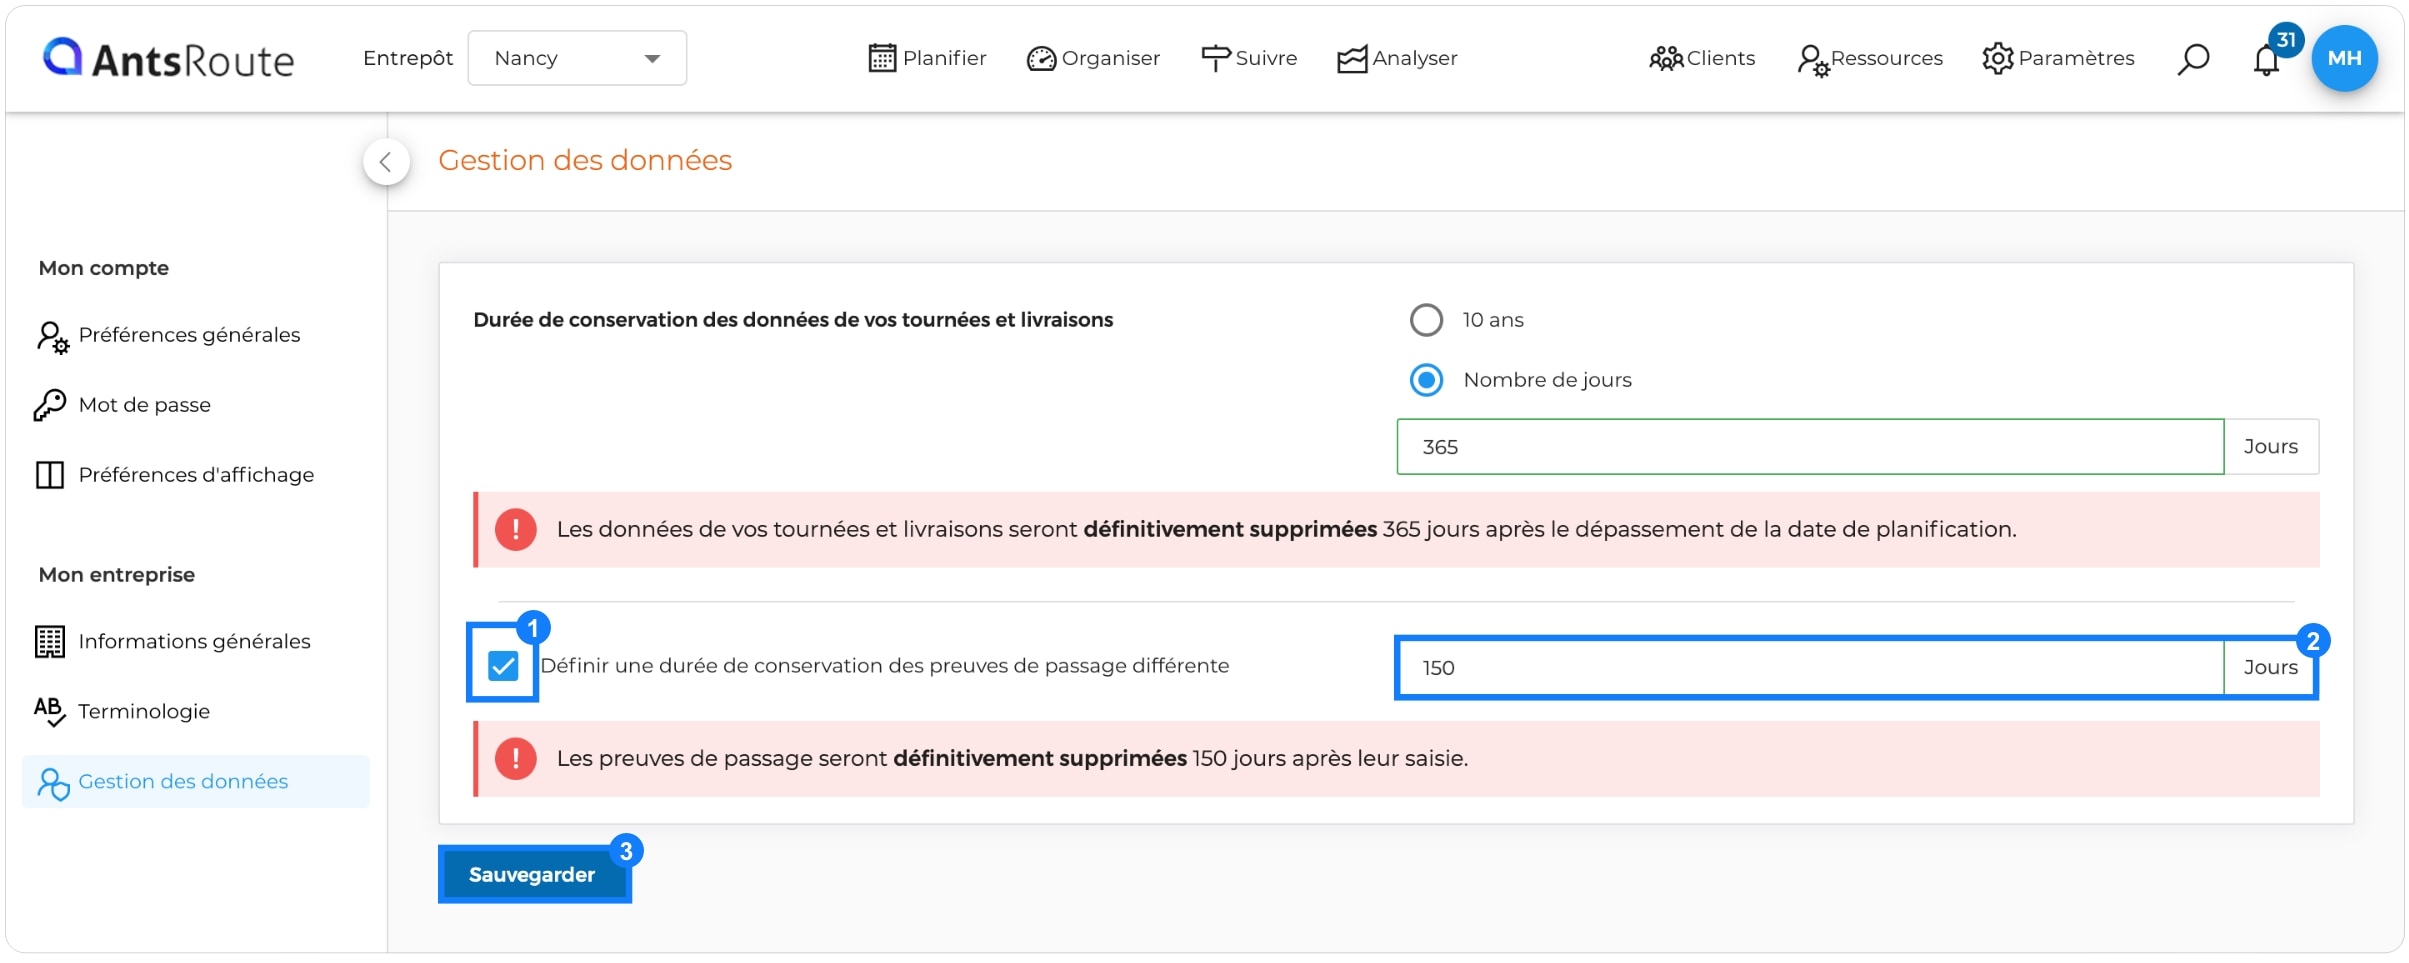
Task: Click the Clients group icon
Action: point(1666,59)
